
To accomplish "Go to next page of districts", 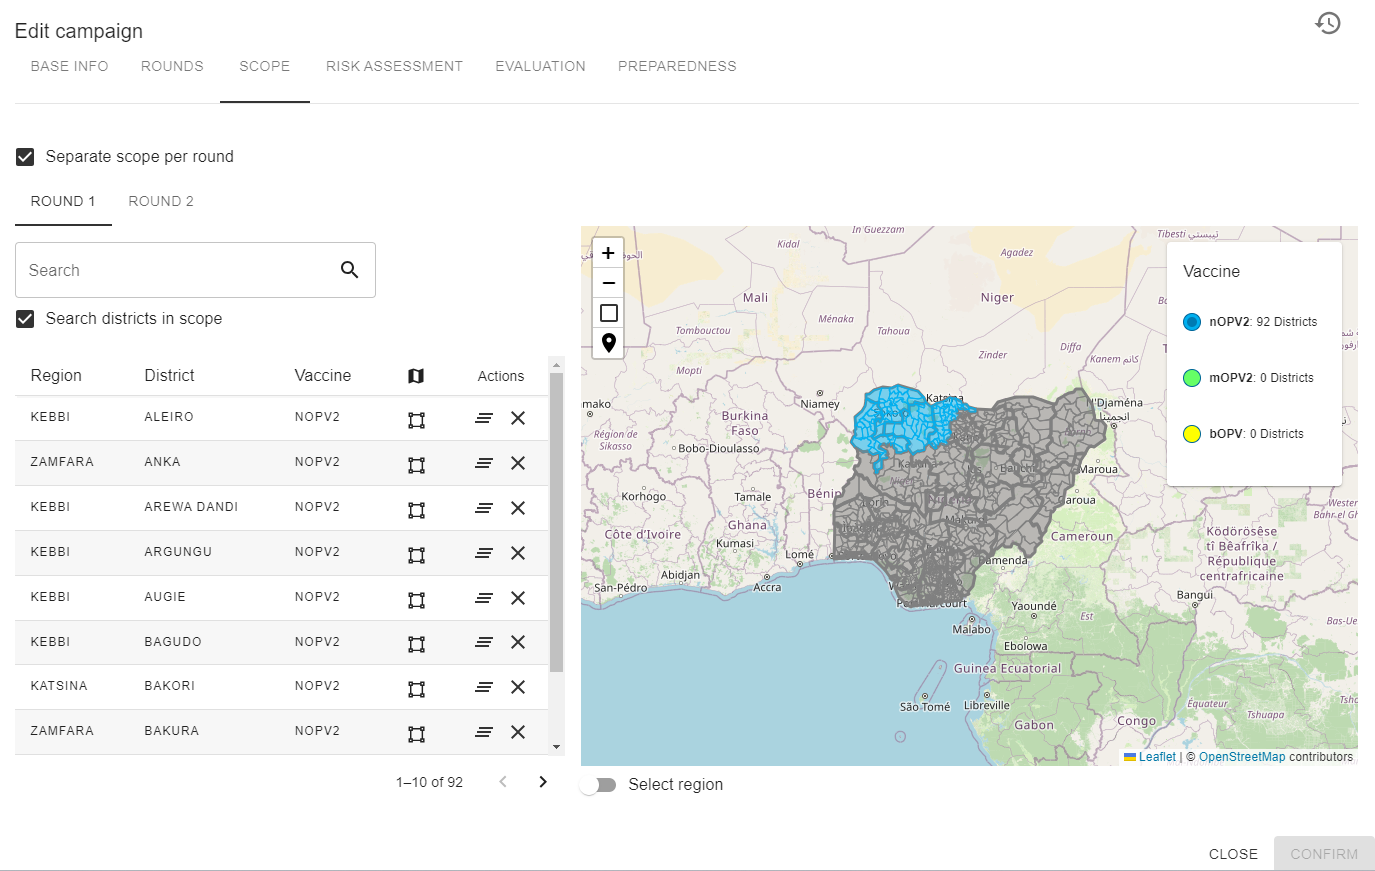I will click(543, 782).
